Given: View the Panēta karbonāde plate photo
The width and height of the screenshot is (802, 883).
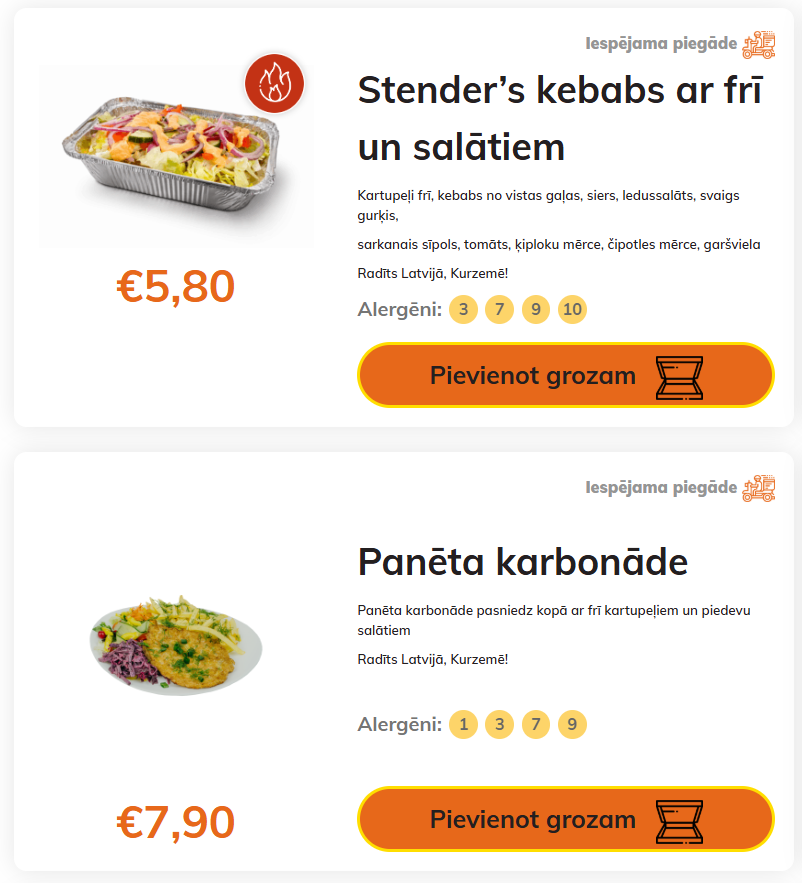Looking at the screenshot, I should click(176, 644).
